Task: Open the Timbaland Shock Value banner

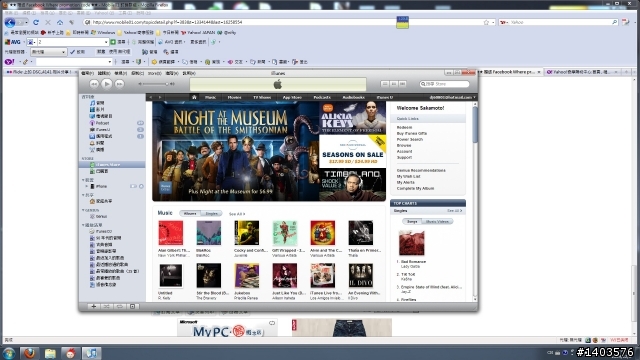Action: 353,184
